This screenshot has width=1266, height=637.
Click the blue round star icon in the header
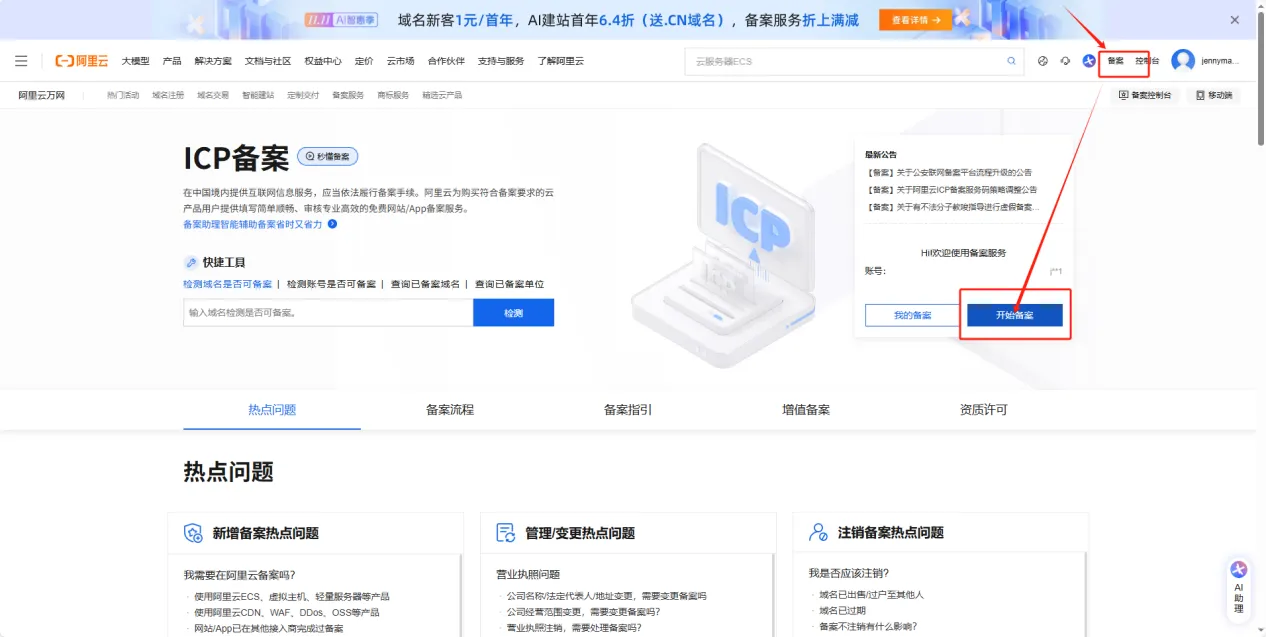click(x=1089, y=61)
